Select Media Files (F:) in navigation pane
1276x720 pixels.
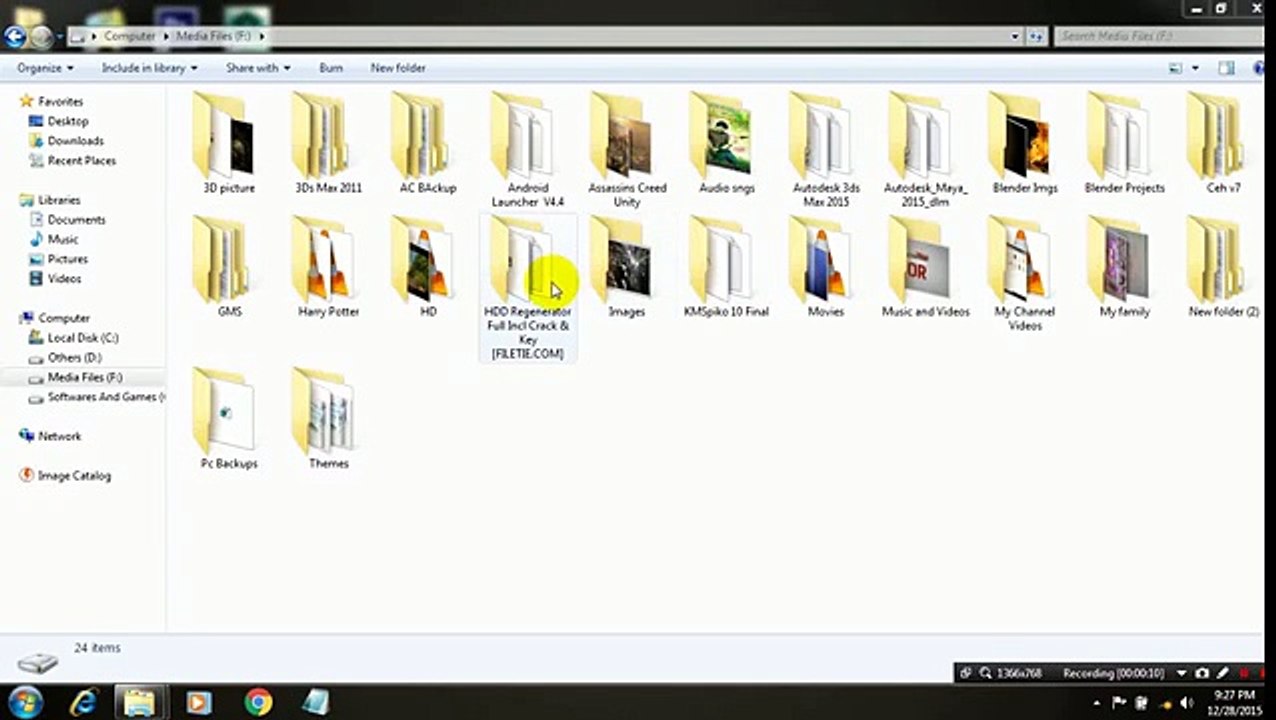tap(84, 377)
